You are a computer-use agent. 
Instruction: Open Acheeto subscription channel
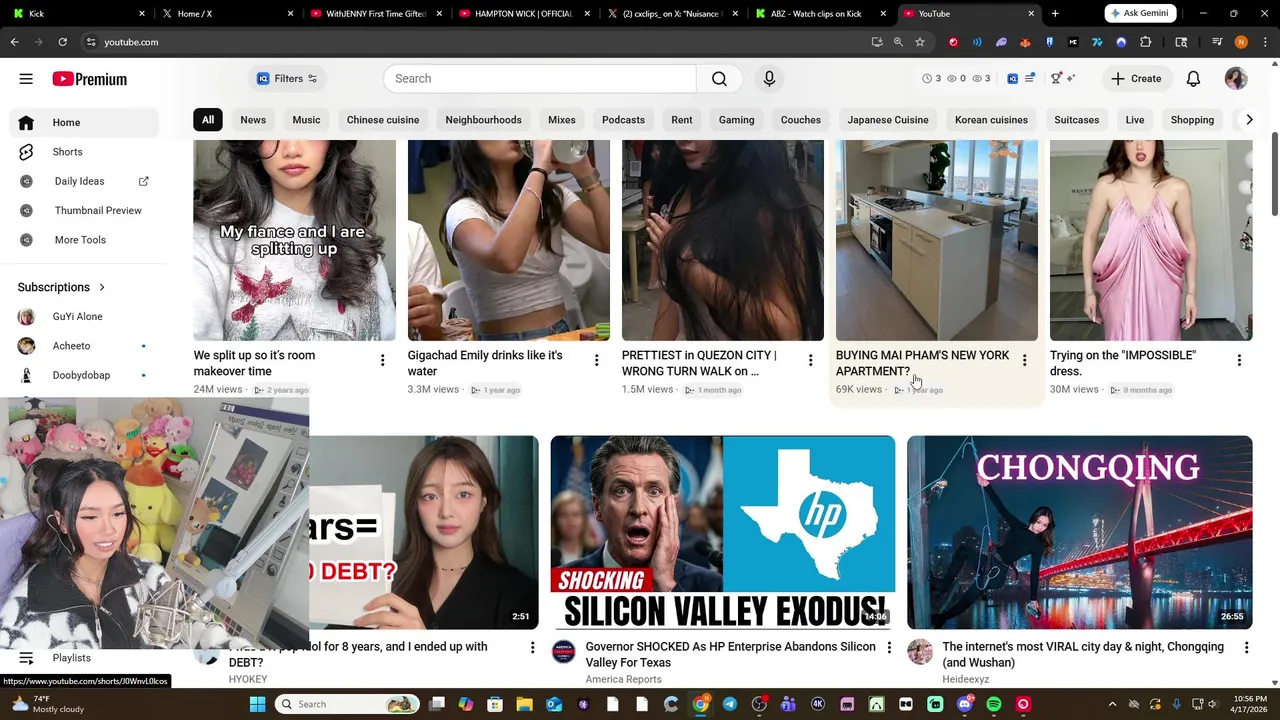[84, 346]
